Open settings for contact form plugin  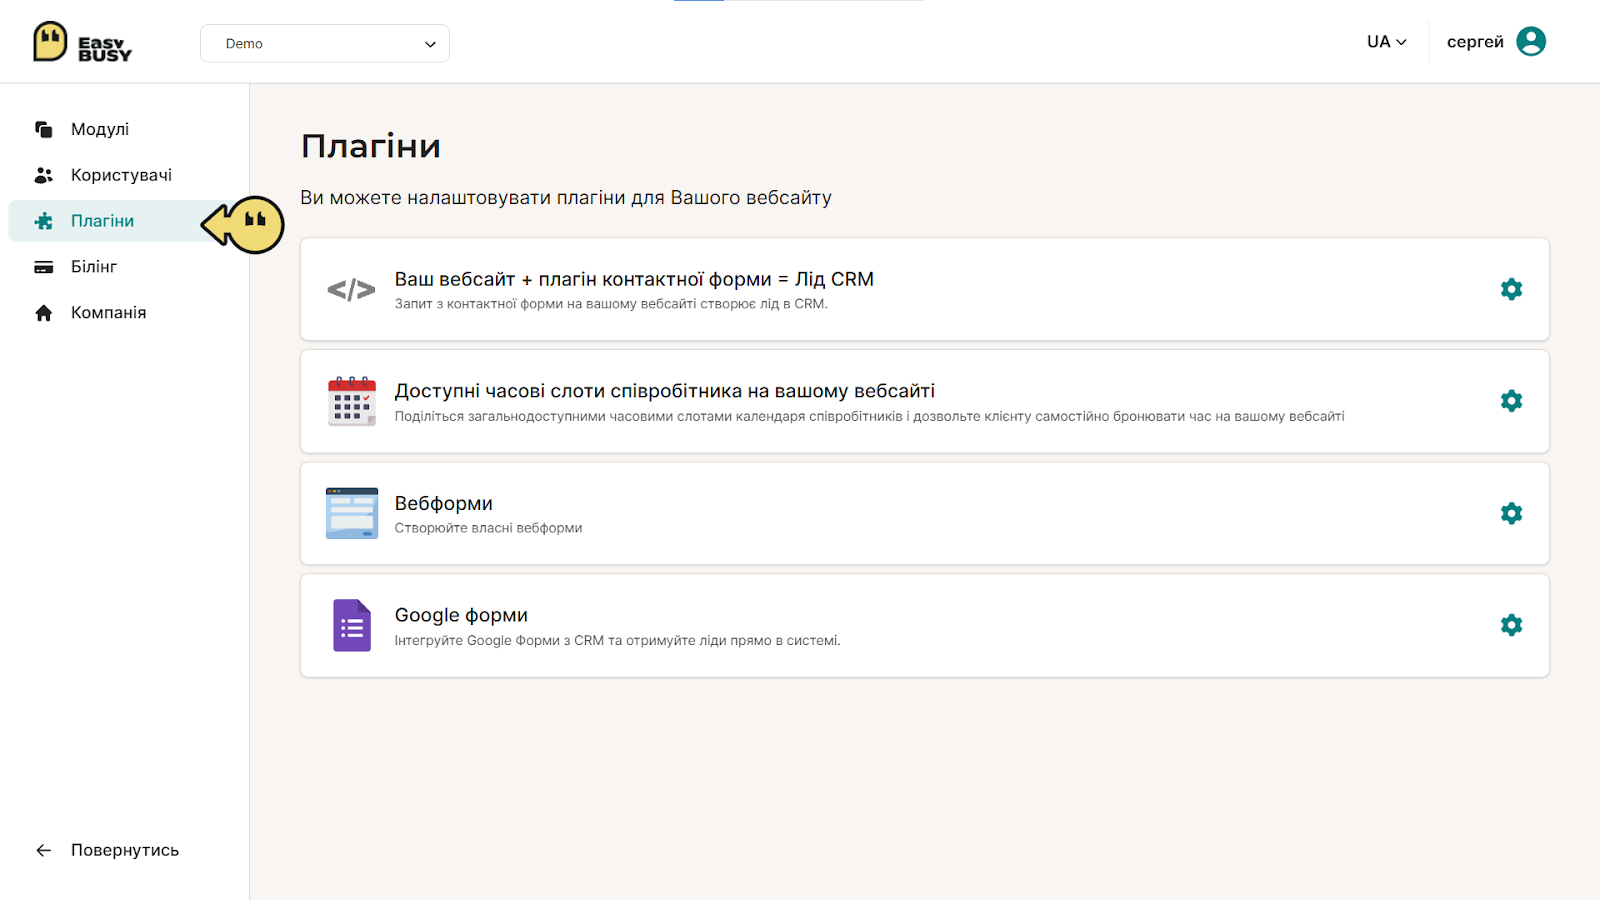coord(1511,289)
